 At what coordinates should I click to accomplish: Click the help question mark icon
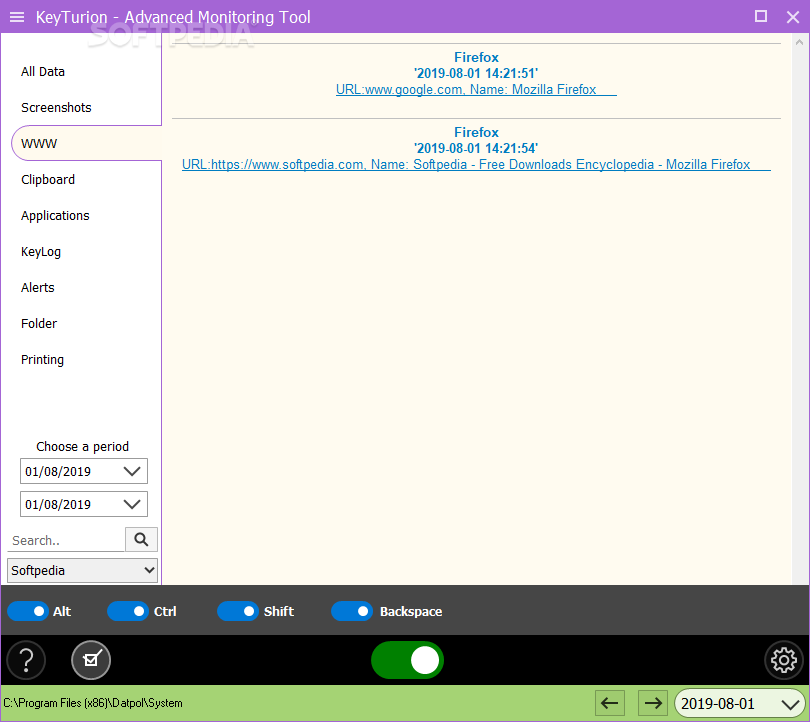[x=26, y=660]
